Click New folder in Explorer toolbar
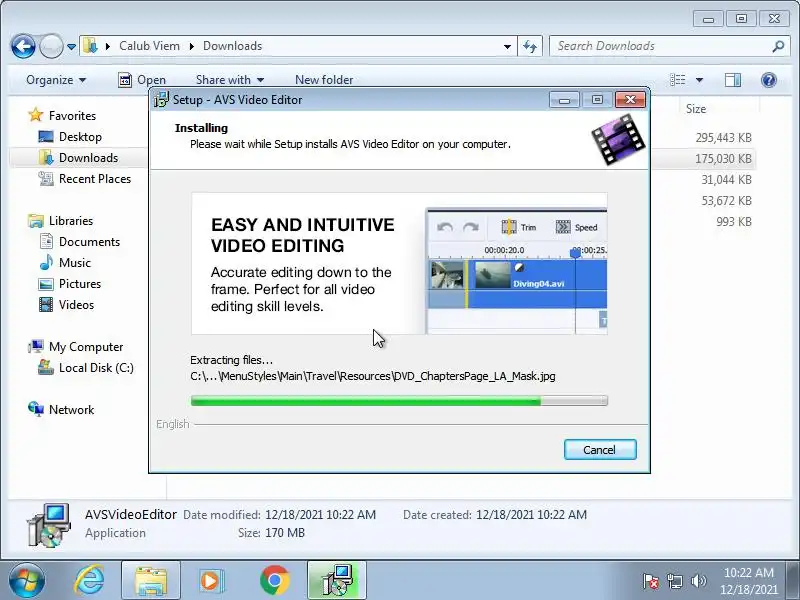 point(324,80)
